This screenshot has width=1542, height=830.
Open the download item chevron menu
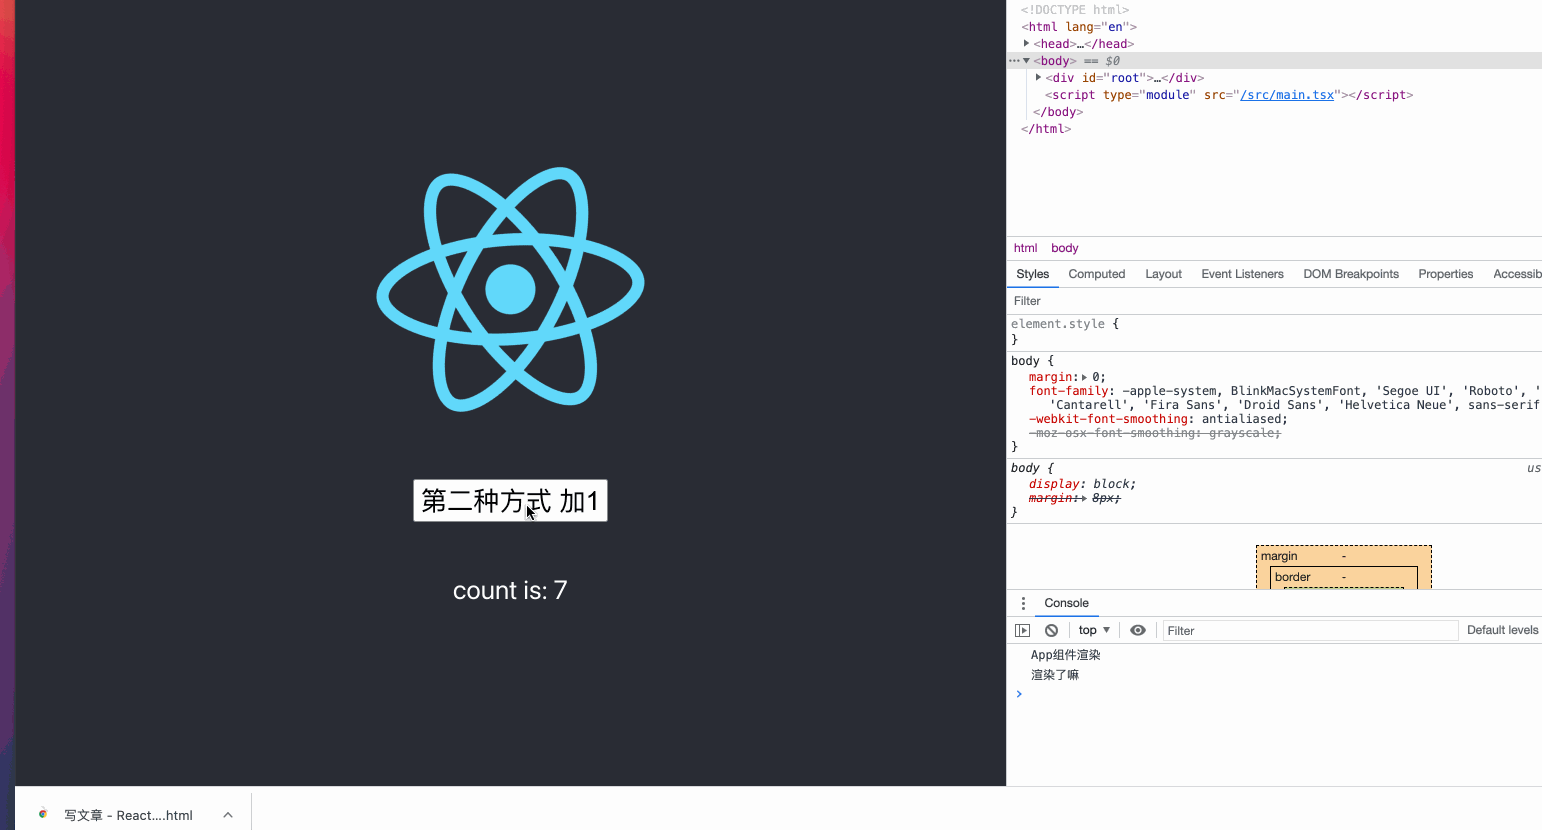[x=228, y=815]
